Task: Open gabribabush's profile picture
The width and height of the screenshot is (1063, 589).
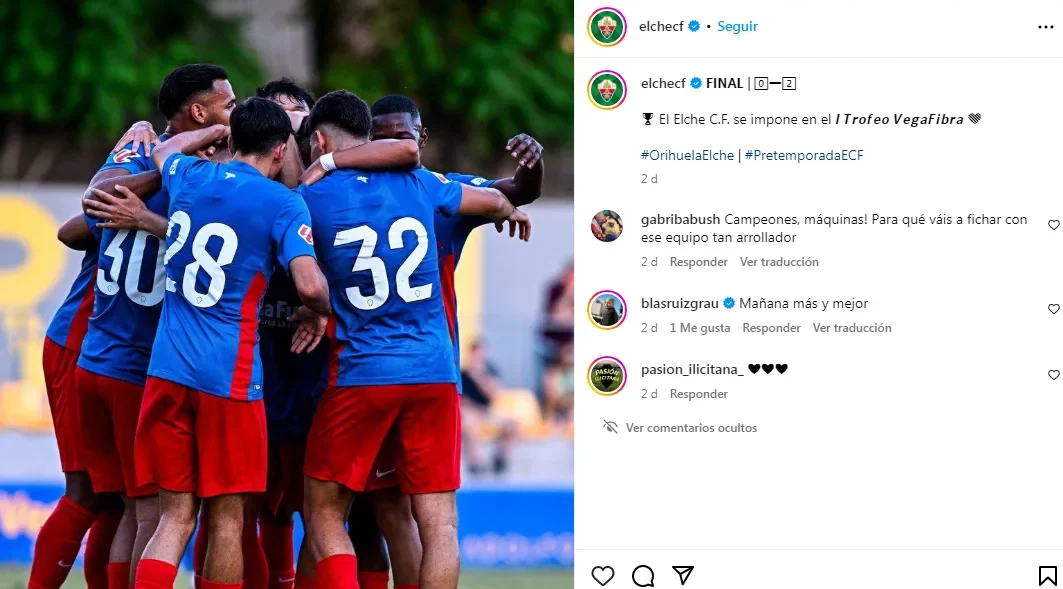Action: (x=607, y=226)
